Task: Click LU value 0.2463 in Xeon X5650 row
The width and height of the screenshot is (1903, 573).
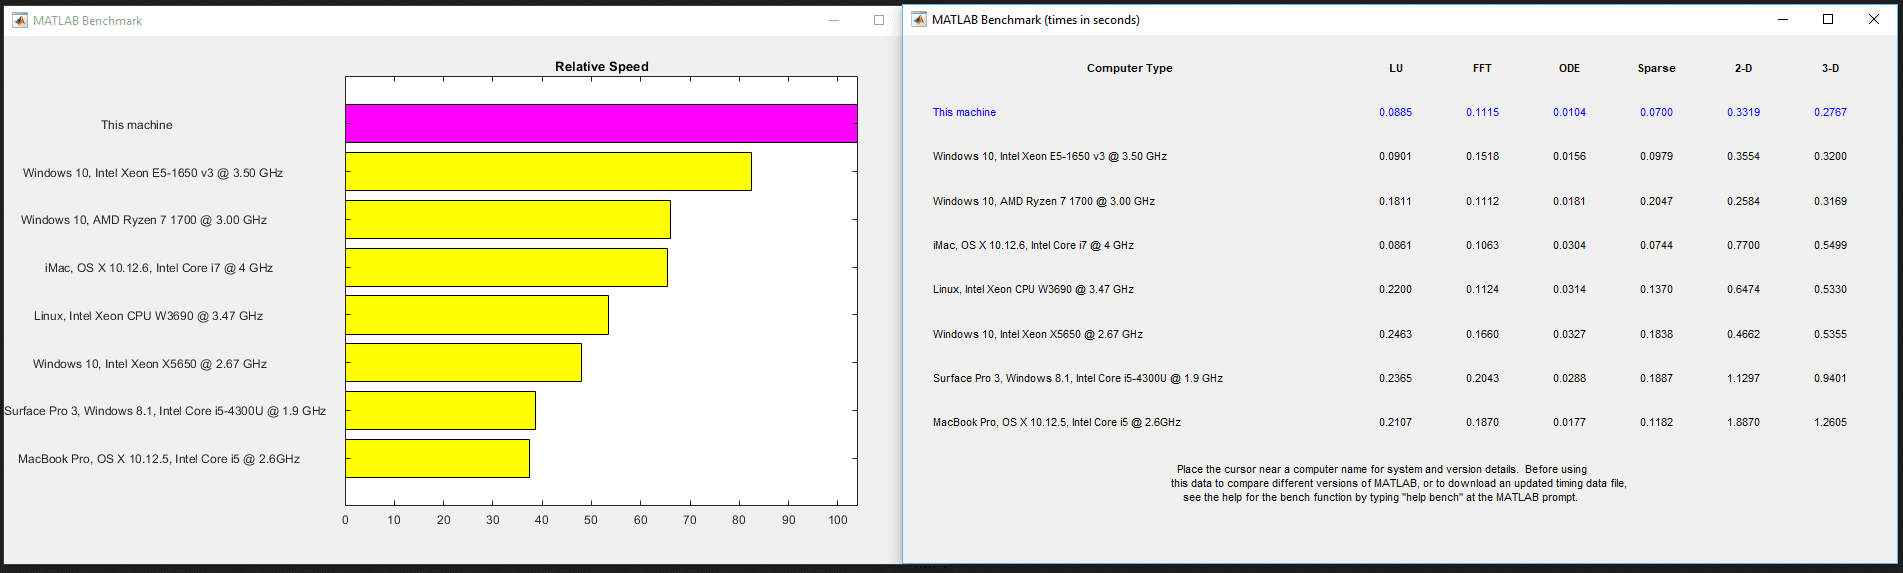Action: [1396, 334]
